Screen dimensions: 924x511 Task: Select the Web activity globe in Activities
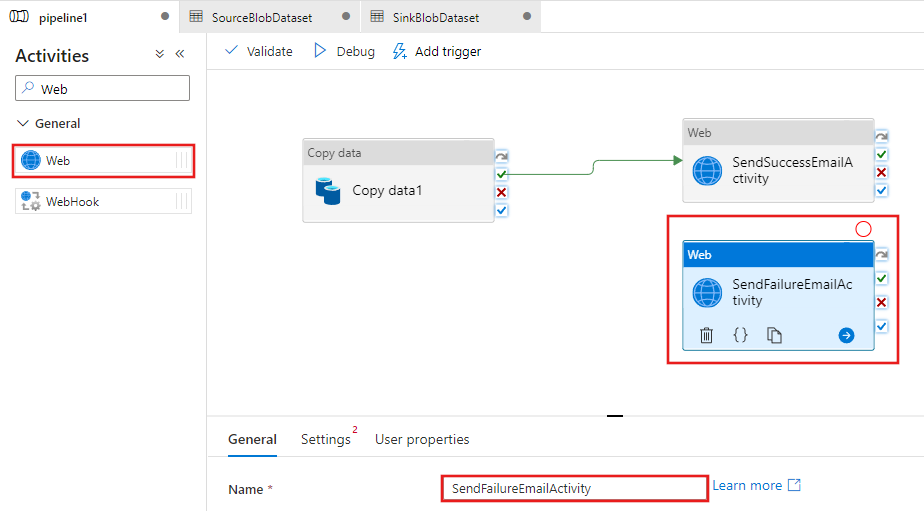[x=31, y=160]
